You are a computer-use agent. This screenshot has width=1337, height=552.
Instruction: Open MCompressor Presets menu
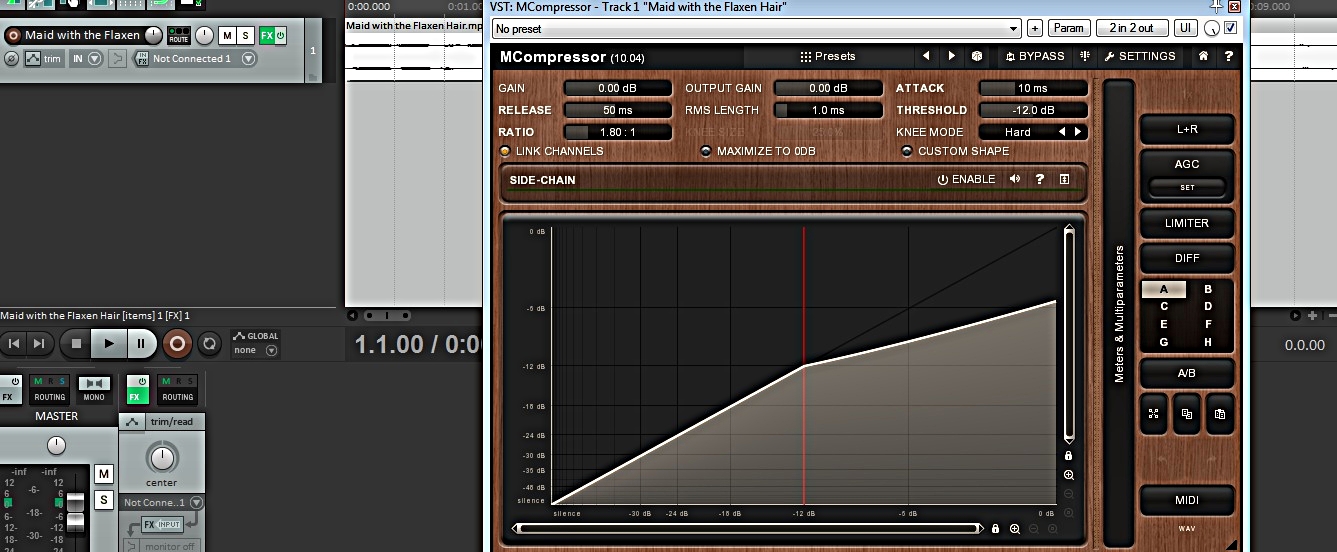(828, 57)
